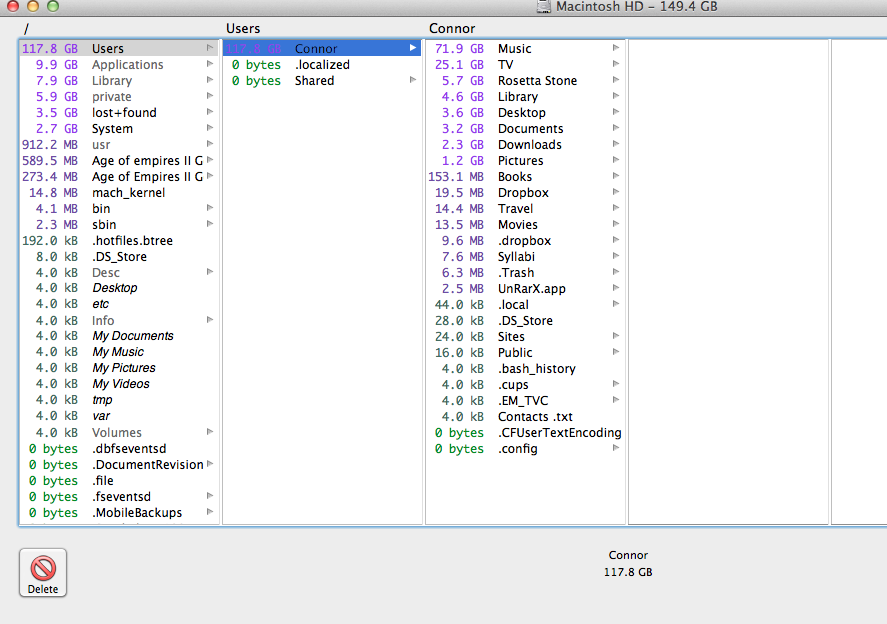
Task: Select the System folder row
Action: click(119, 128)
